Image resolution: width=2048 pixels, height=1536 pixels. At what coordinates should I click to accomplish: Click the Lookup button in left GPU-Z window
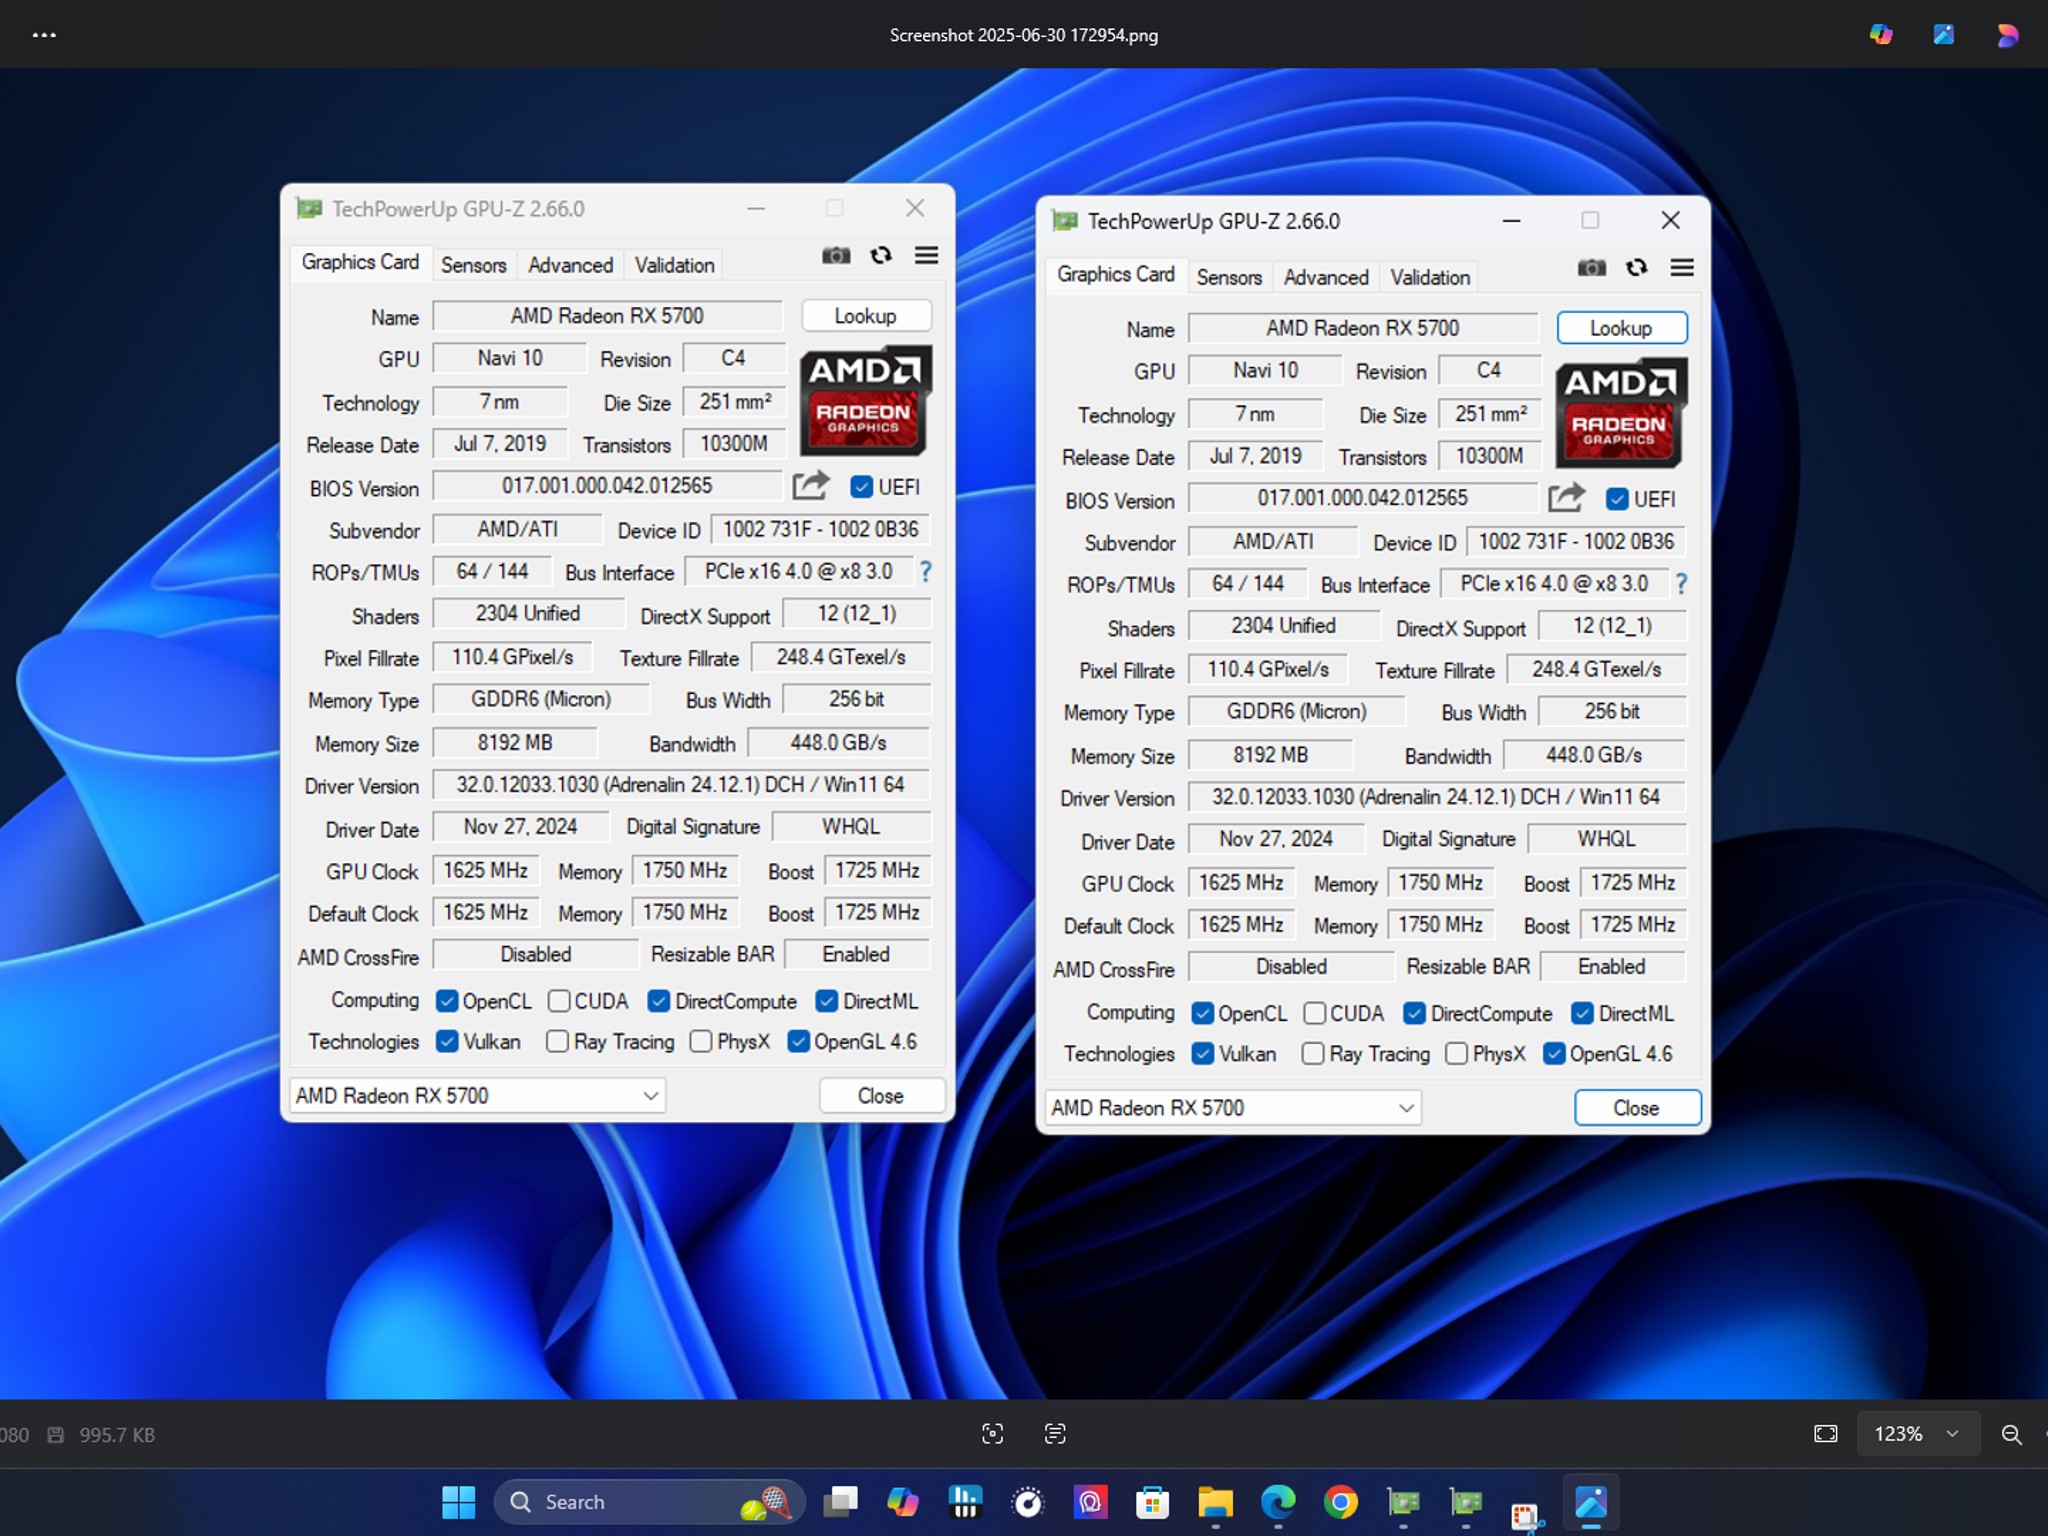866,316
